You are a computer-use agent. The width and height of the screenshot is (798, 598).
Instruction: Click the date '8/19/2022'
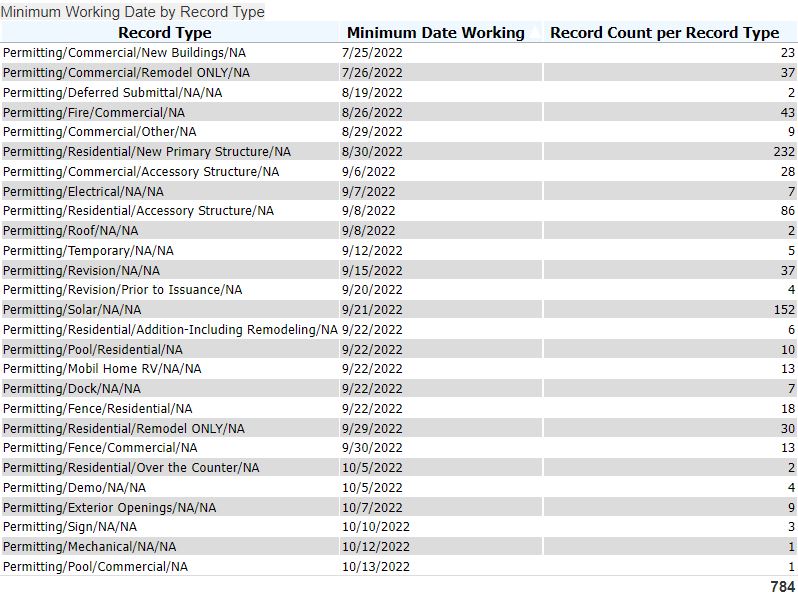(x=372, y=93)
